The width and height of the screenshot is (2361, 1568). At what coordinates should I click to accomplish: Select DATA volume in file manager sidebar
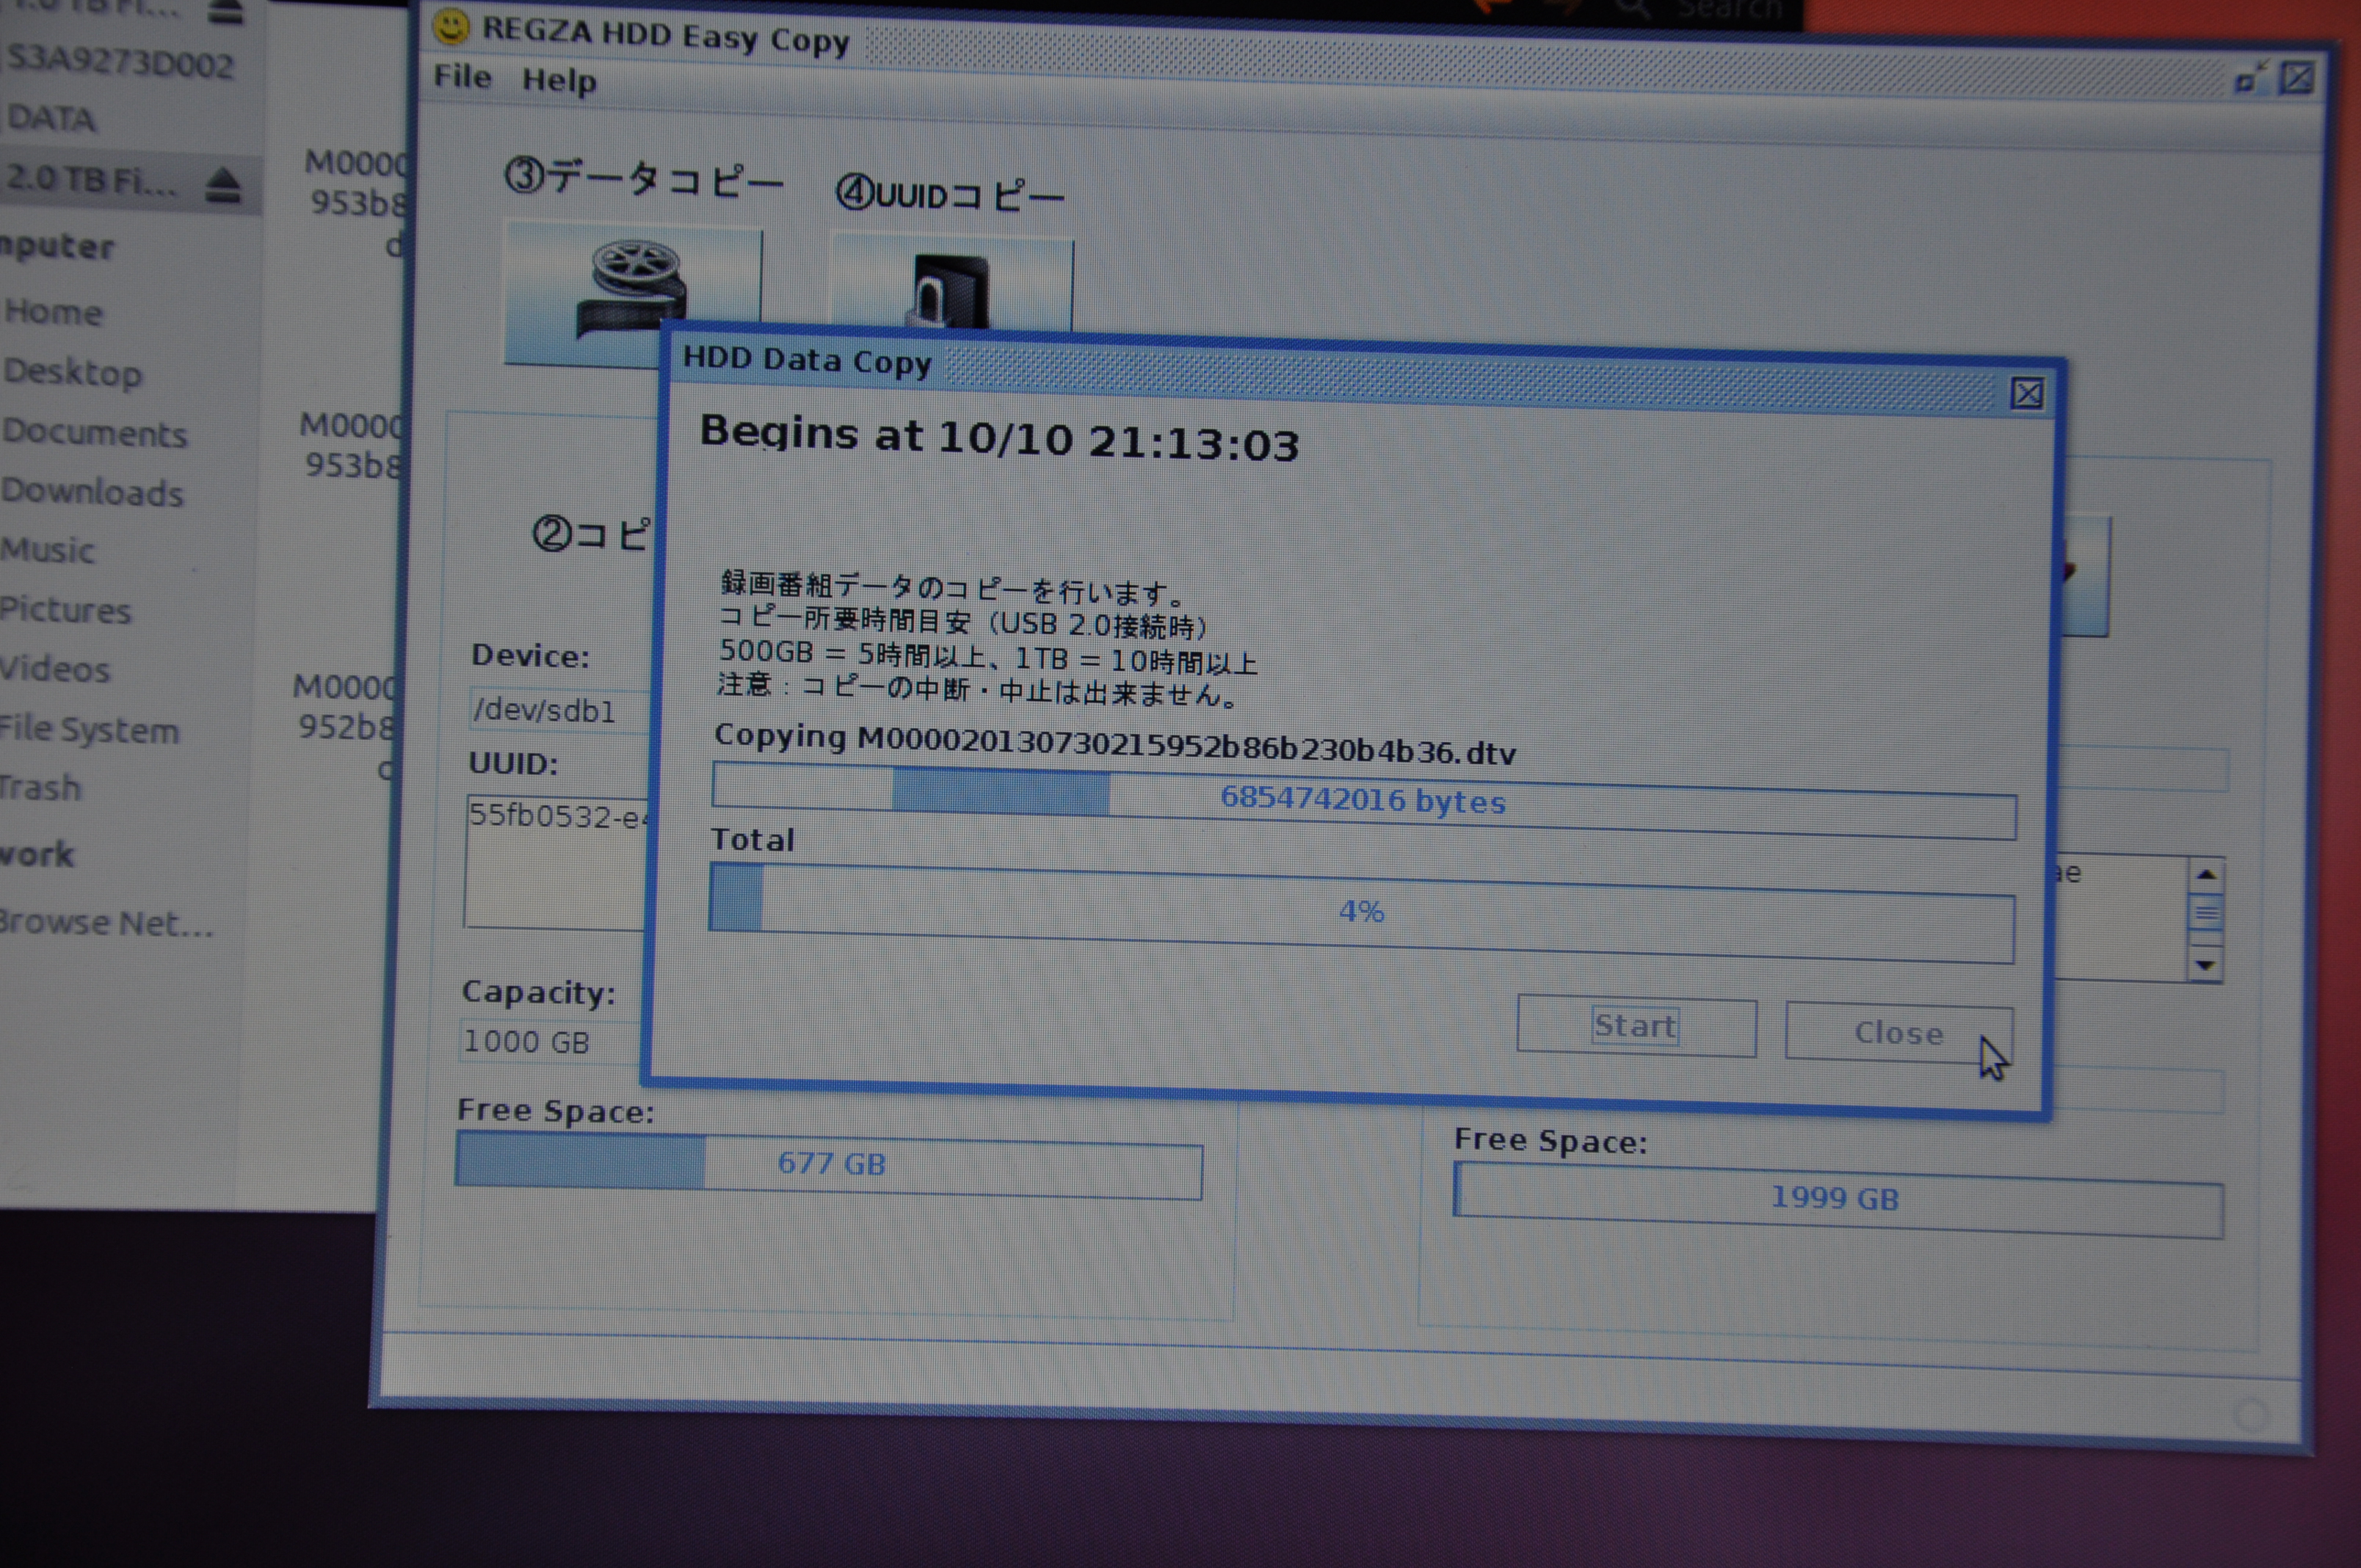click(x=51, y=119)
